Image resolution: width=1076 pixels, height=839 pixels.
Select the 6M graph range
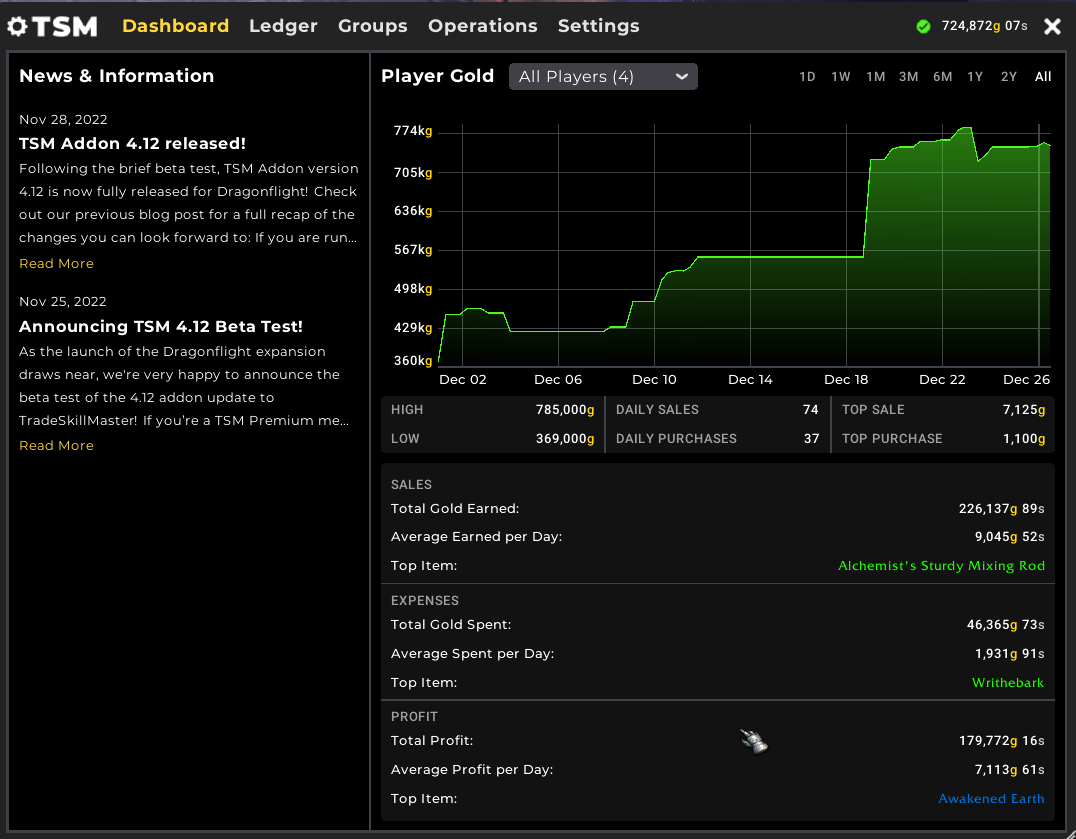point(942,77)
